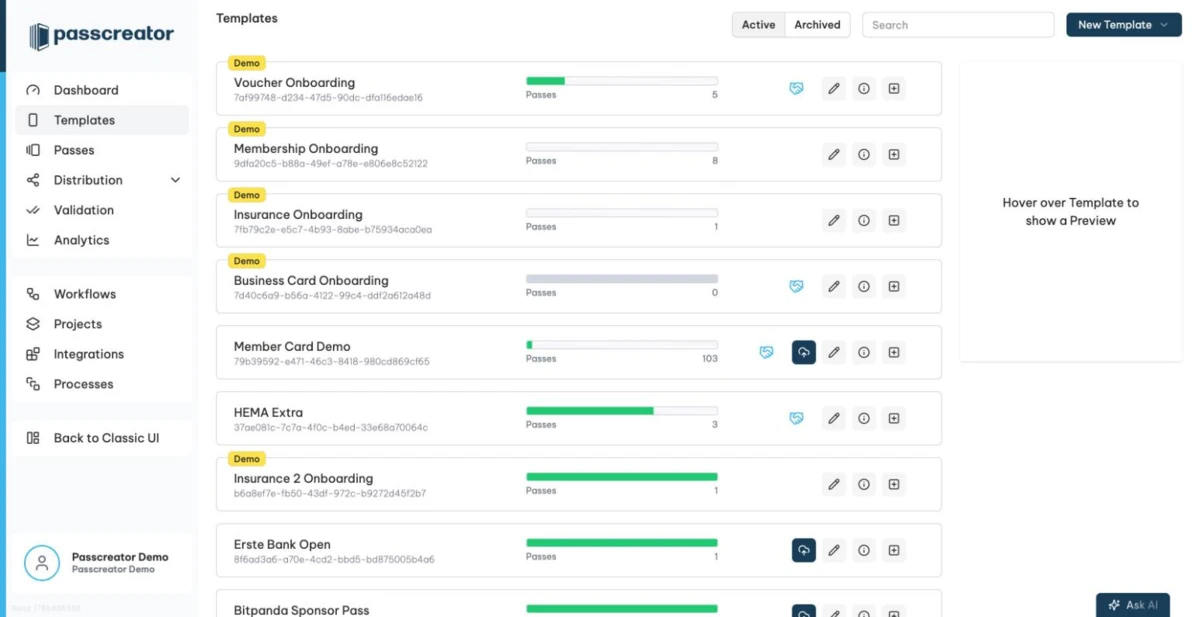The height and width of the screenshot is (617, 1200).
Task: Select the Business Card Onboarding template name
Action: 311,281
